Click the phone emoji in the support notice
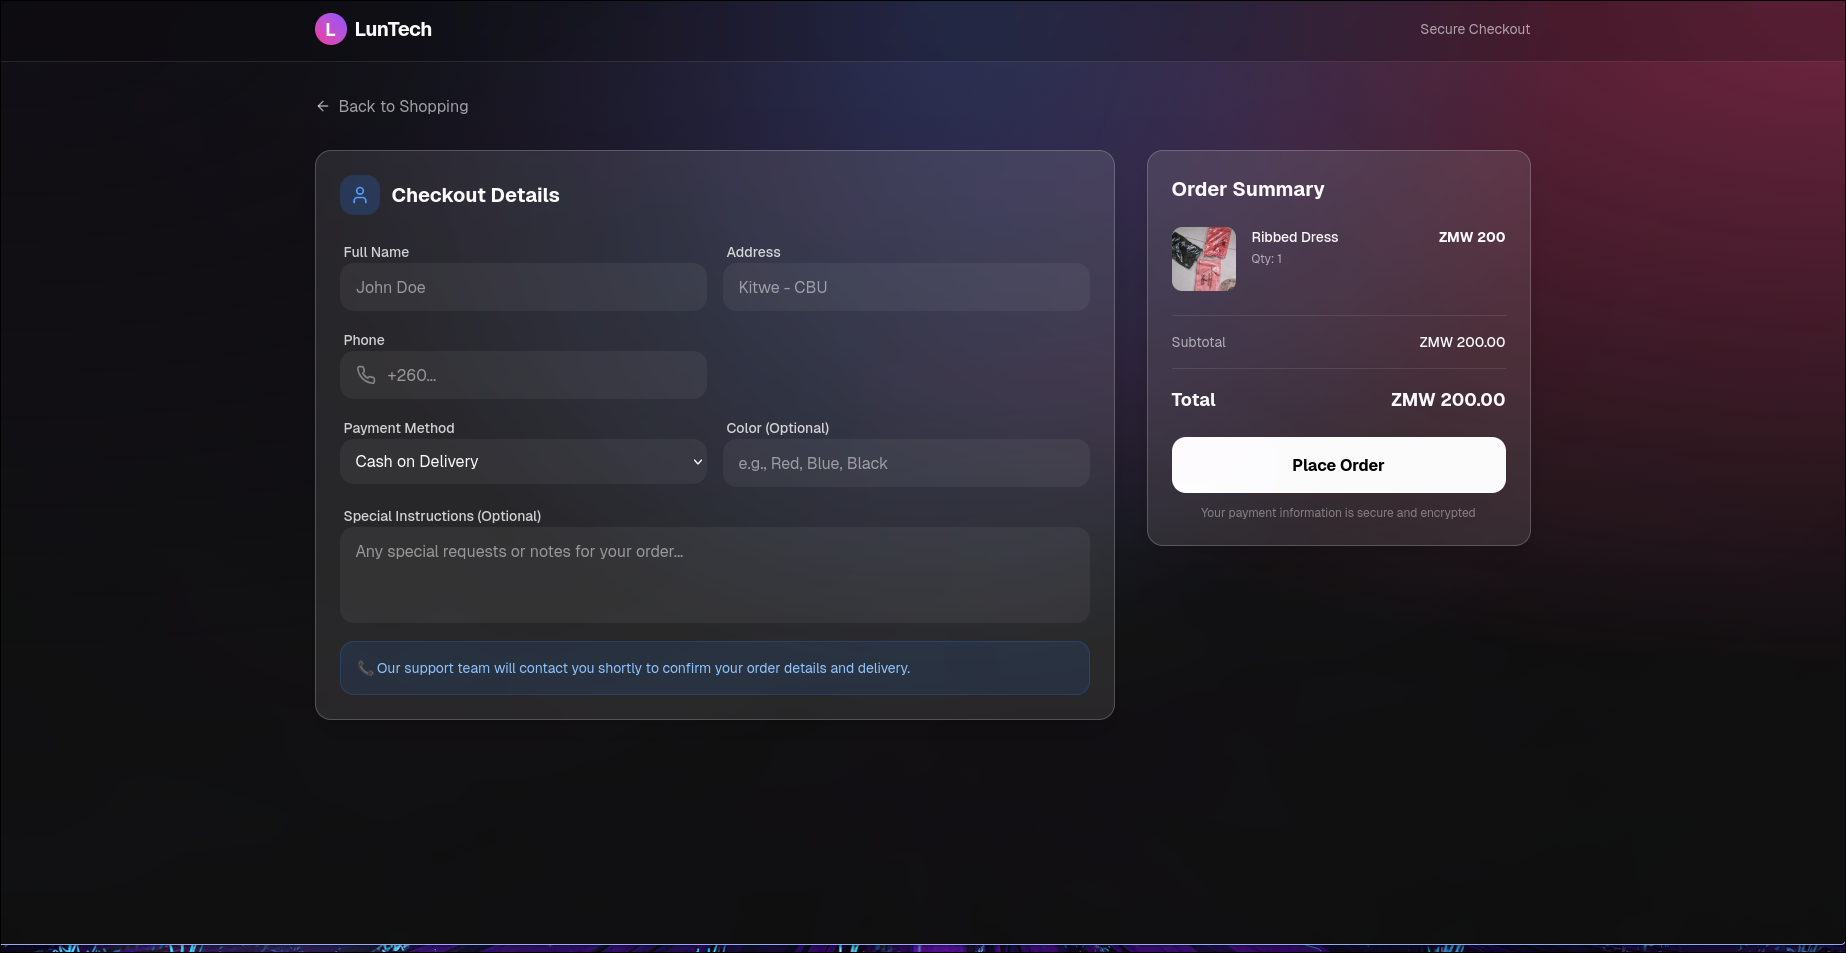The height and width of the screenshot is (953, 1846). click(x=365, y=668)
